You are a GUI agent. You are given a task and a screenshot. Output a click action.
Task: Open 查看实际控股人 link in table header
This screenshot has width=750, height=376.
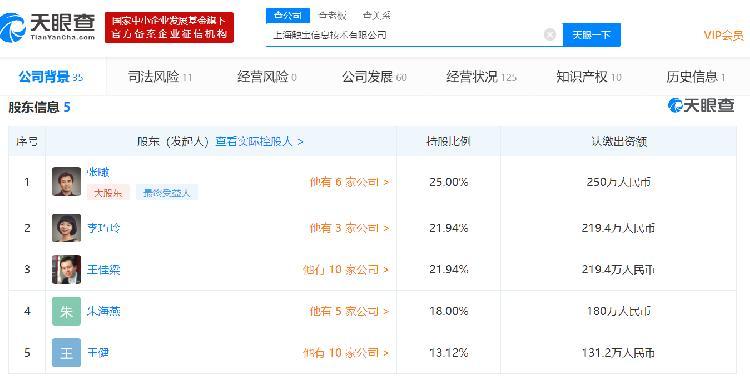click(259, 142)
